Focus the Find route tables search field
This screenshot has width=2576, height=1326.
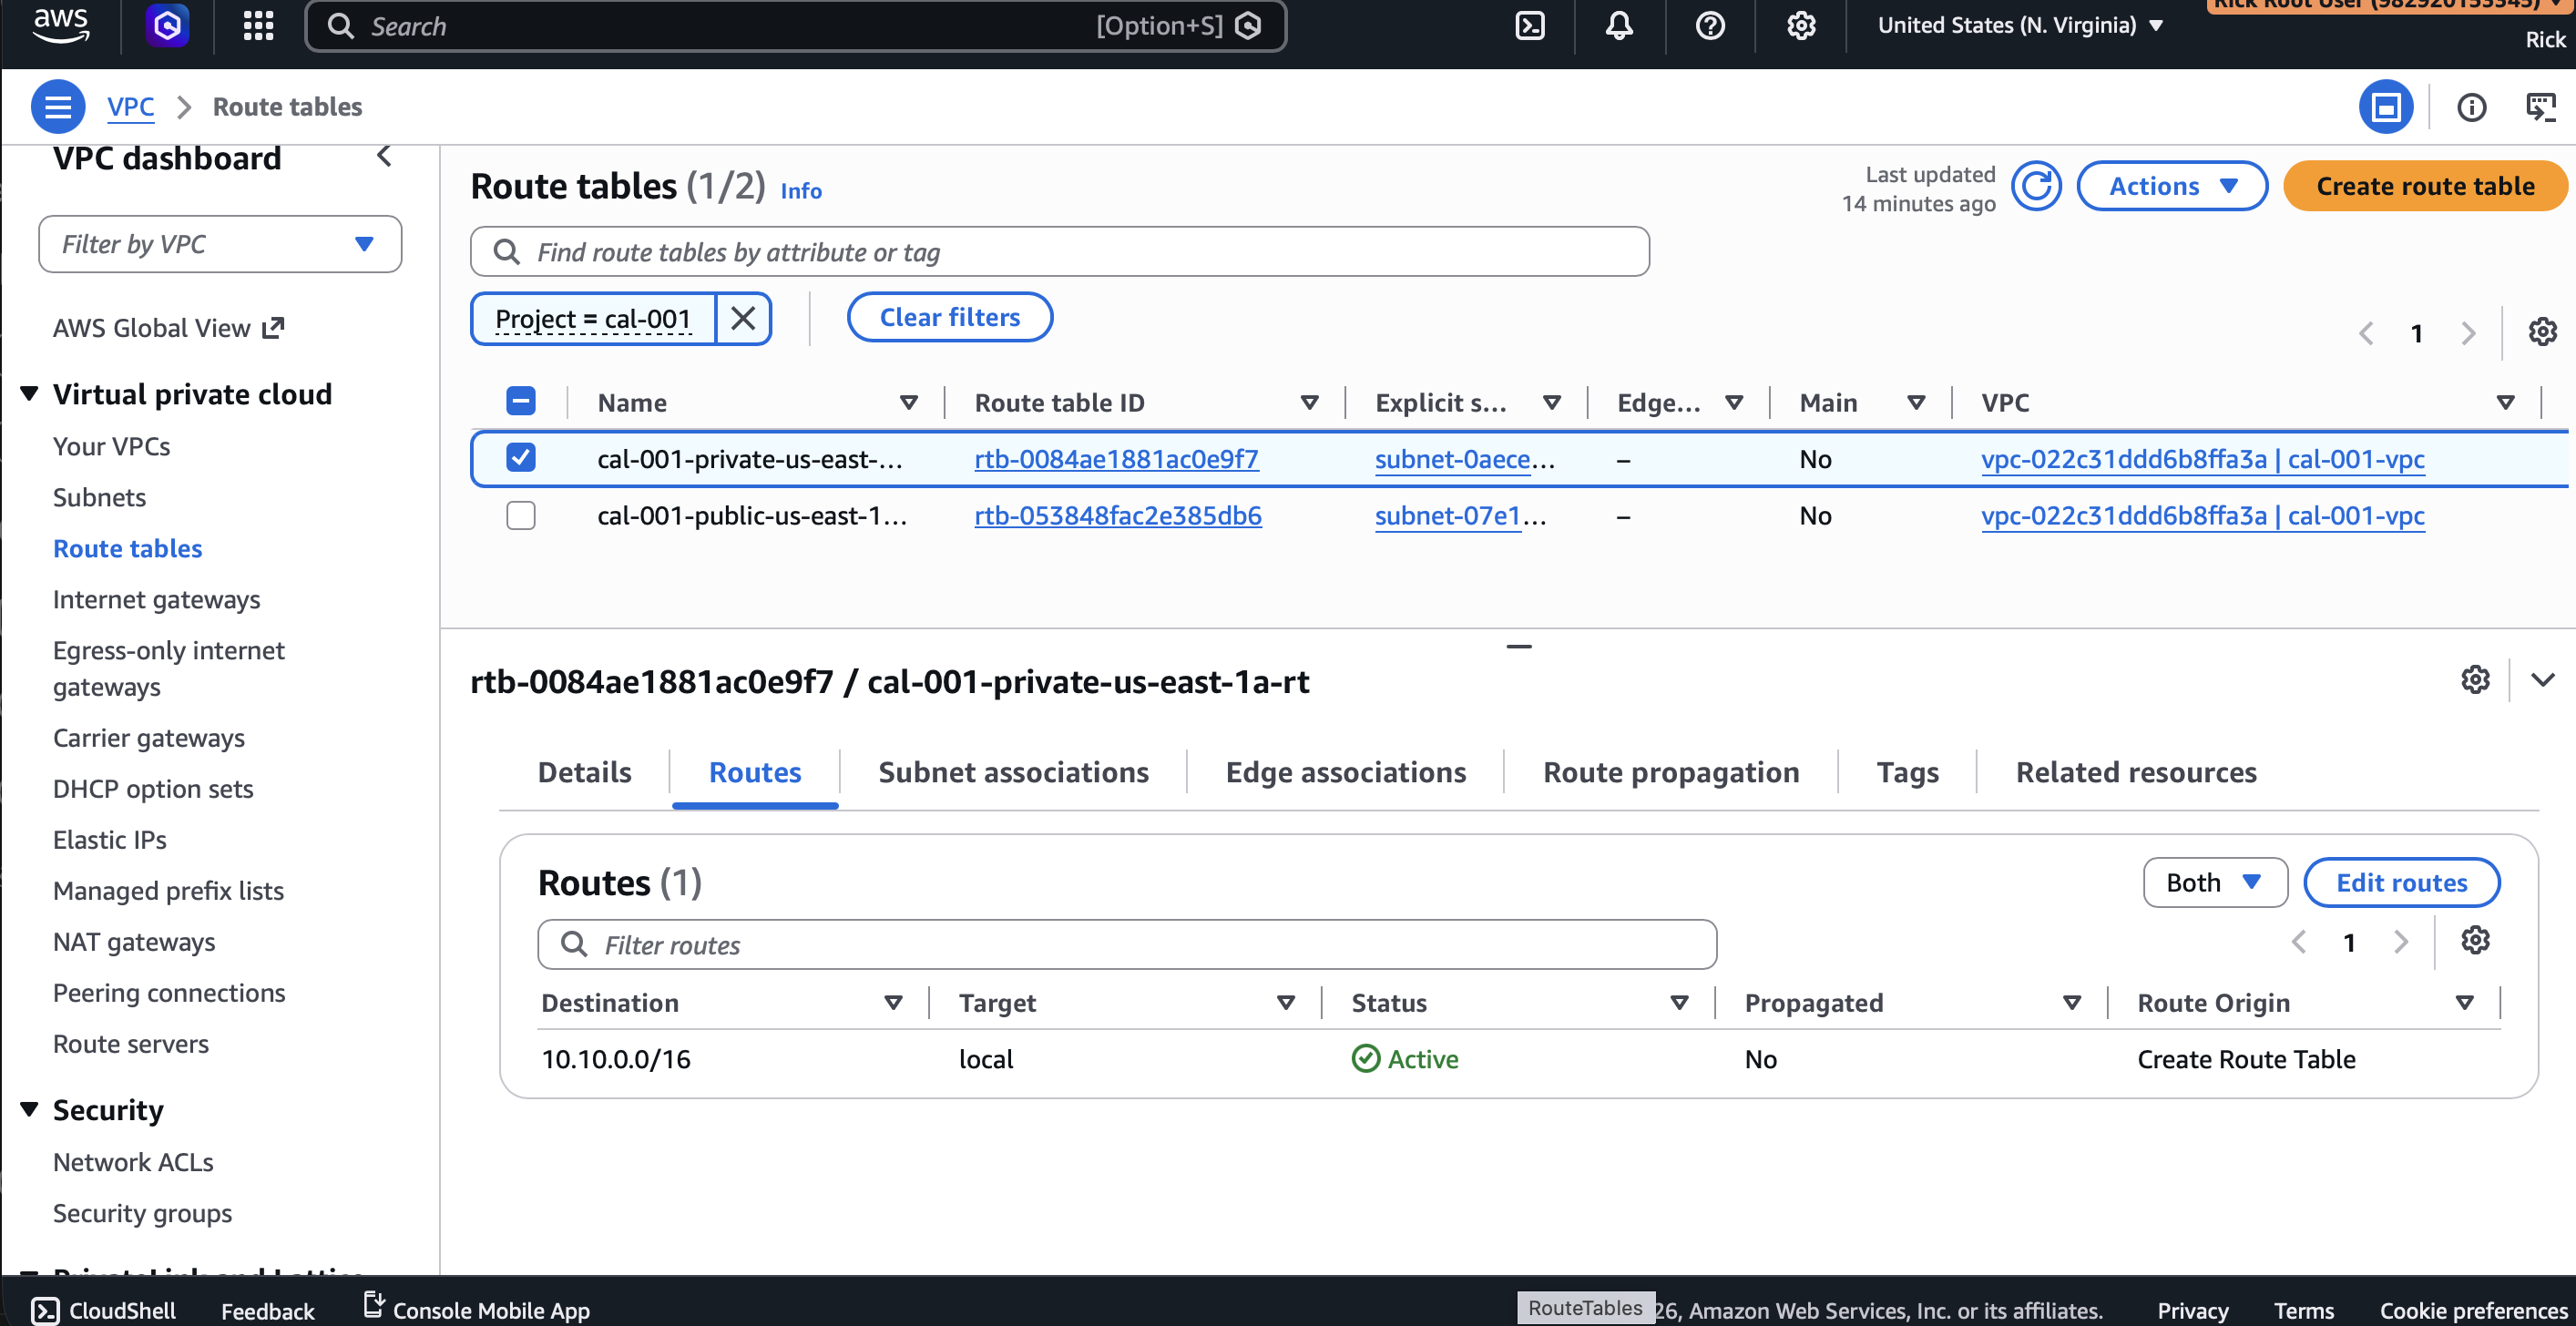(x=1060, y=252)
